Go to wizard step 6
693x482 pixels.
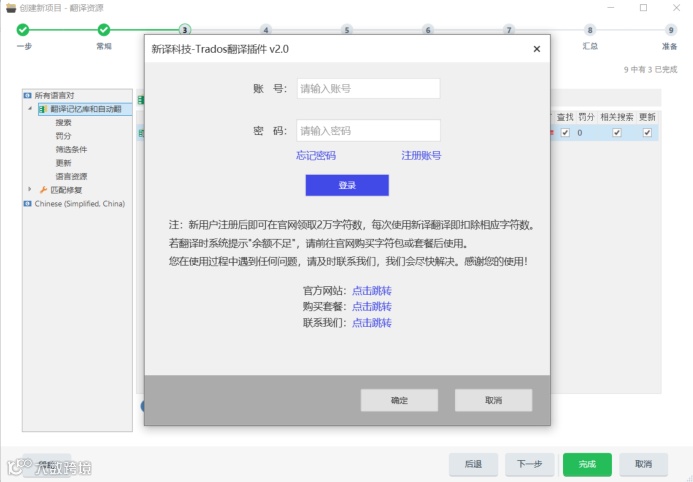[428, 30]
